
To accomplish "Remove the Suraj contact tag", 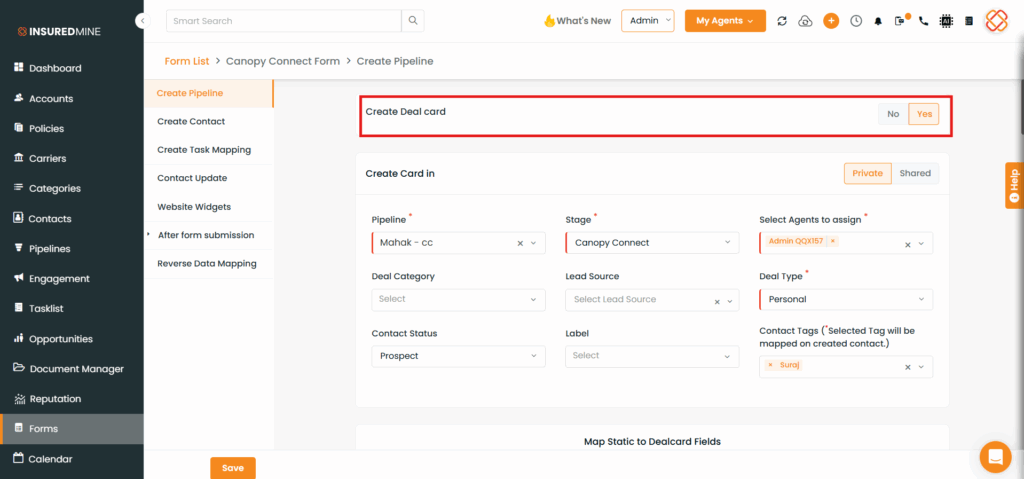I will [770, 365].
